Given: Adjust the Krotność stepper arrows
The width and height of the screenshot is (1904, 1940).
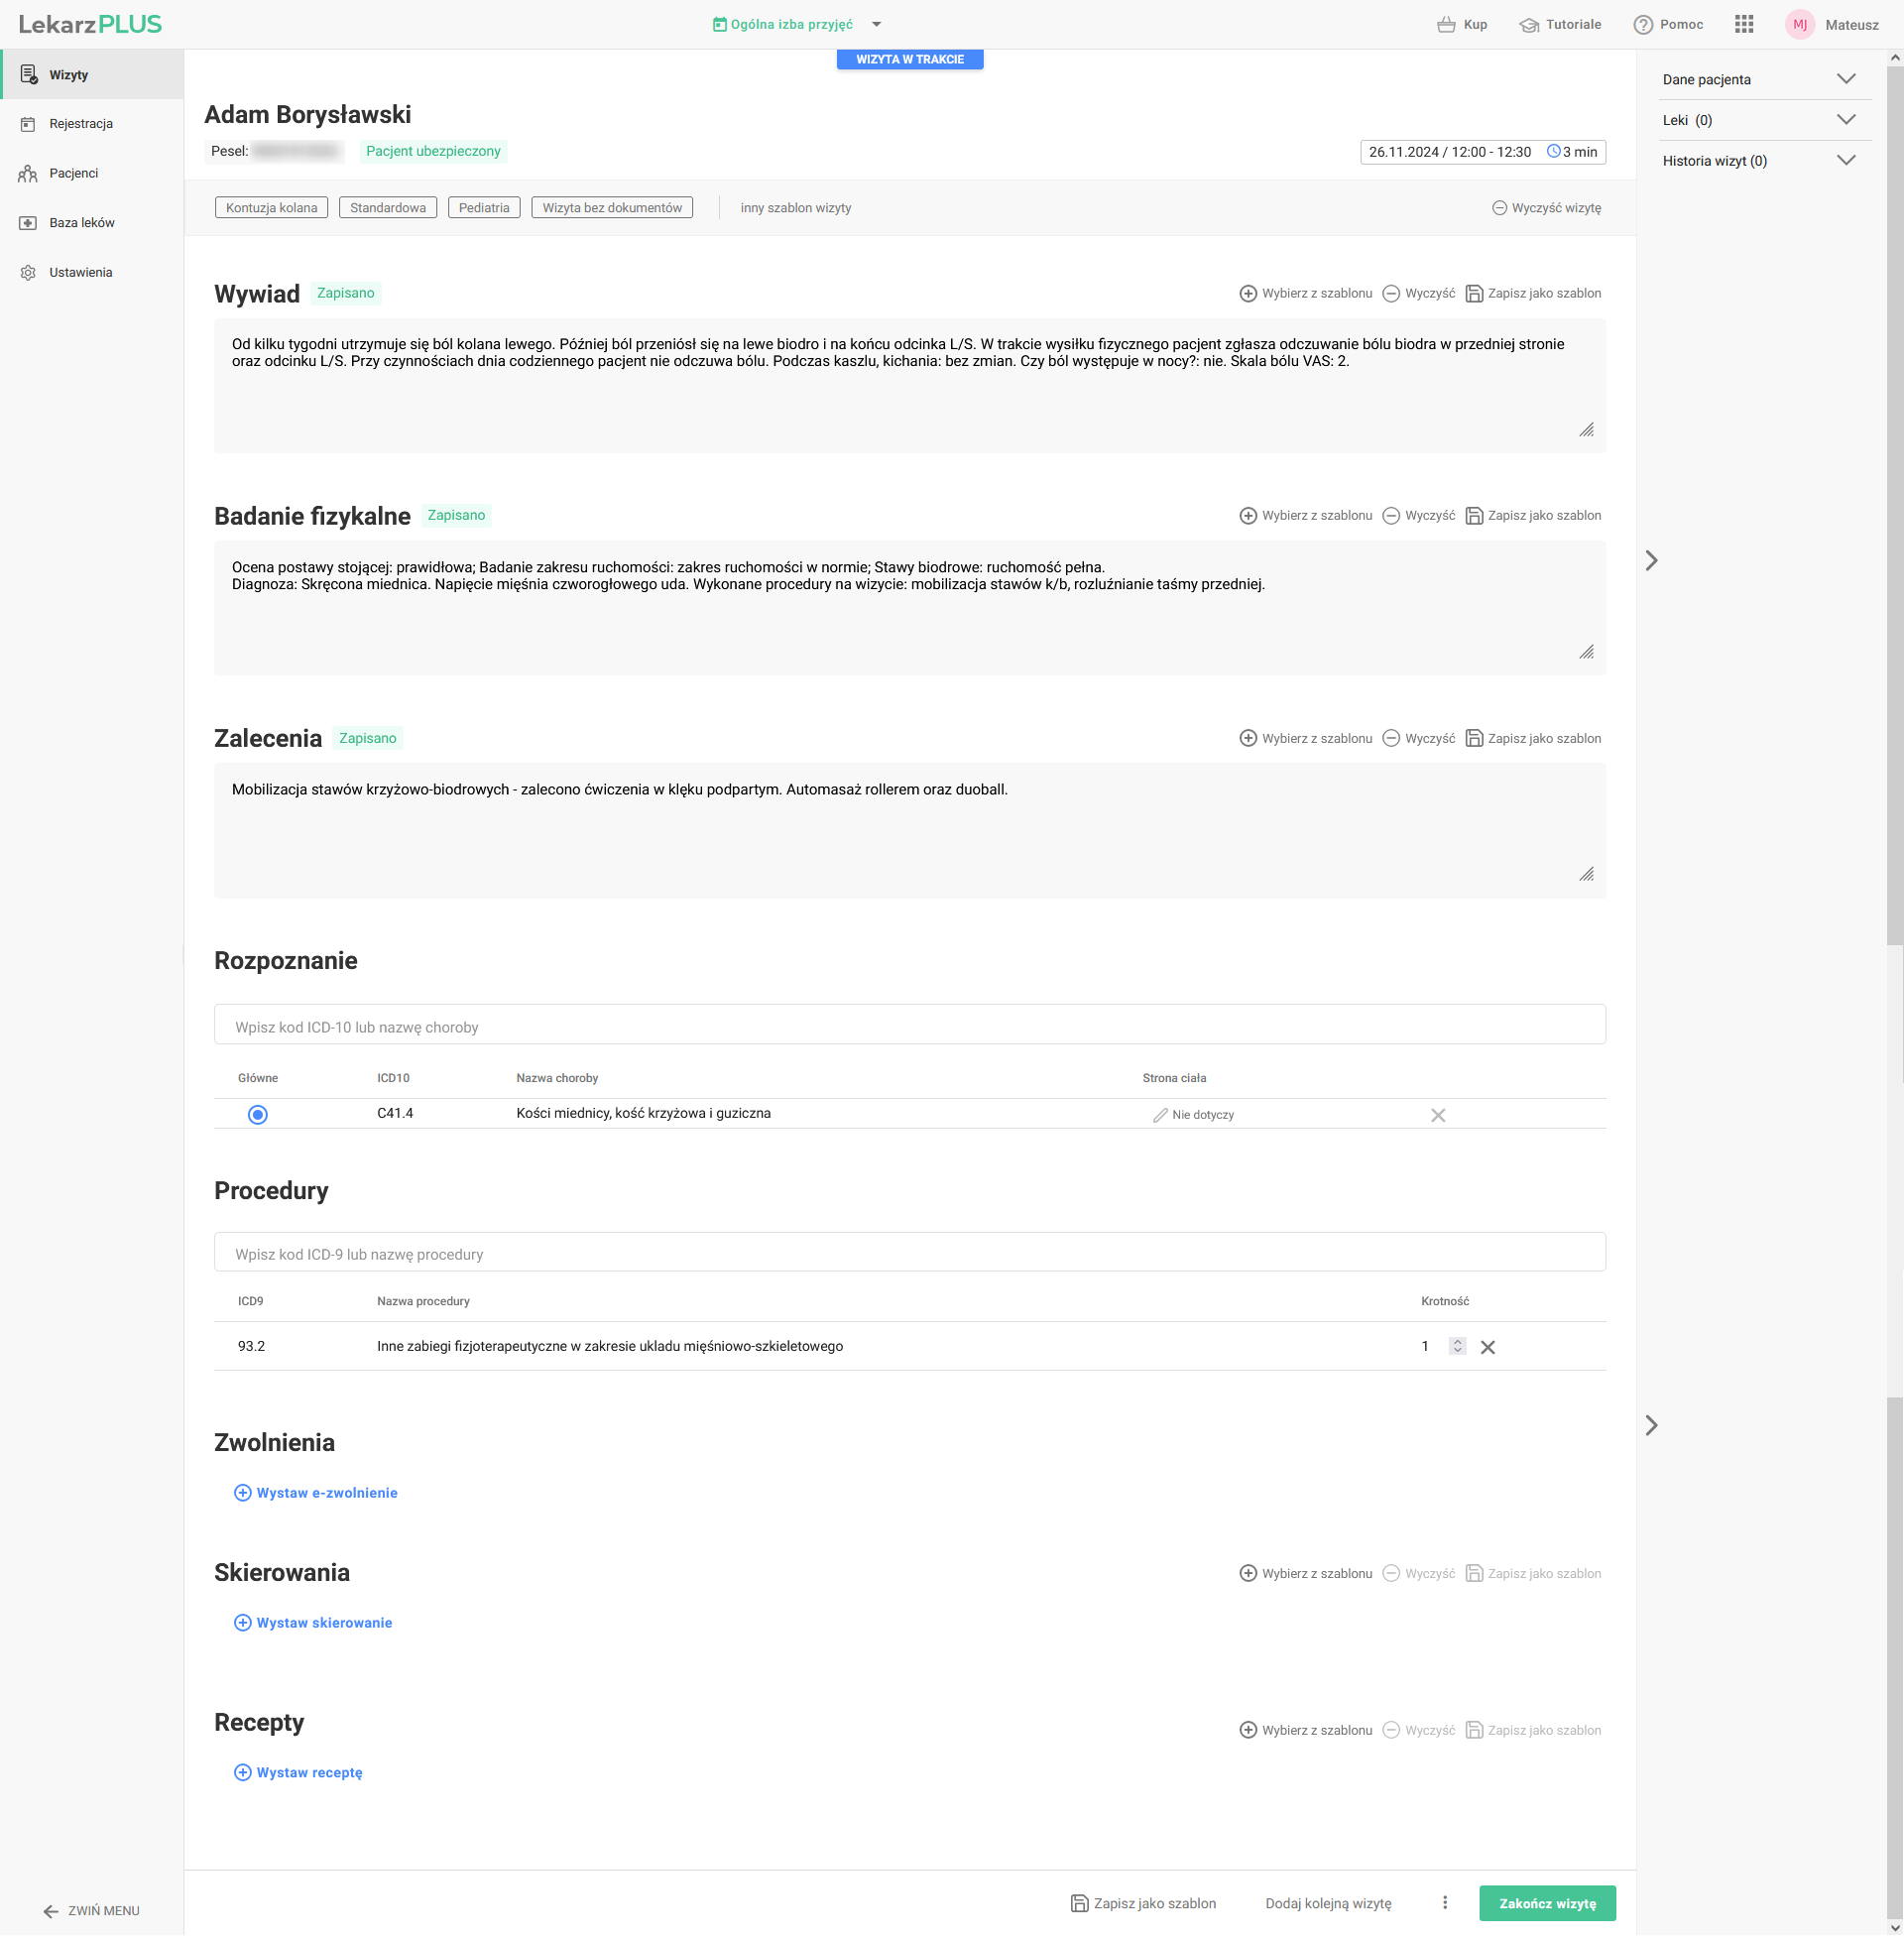Looking at the screenshot, I should (x=1458, y=1347).
